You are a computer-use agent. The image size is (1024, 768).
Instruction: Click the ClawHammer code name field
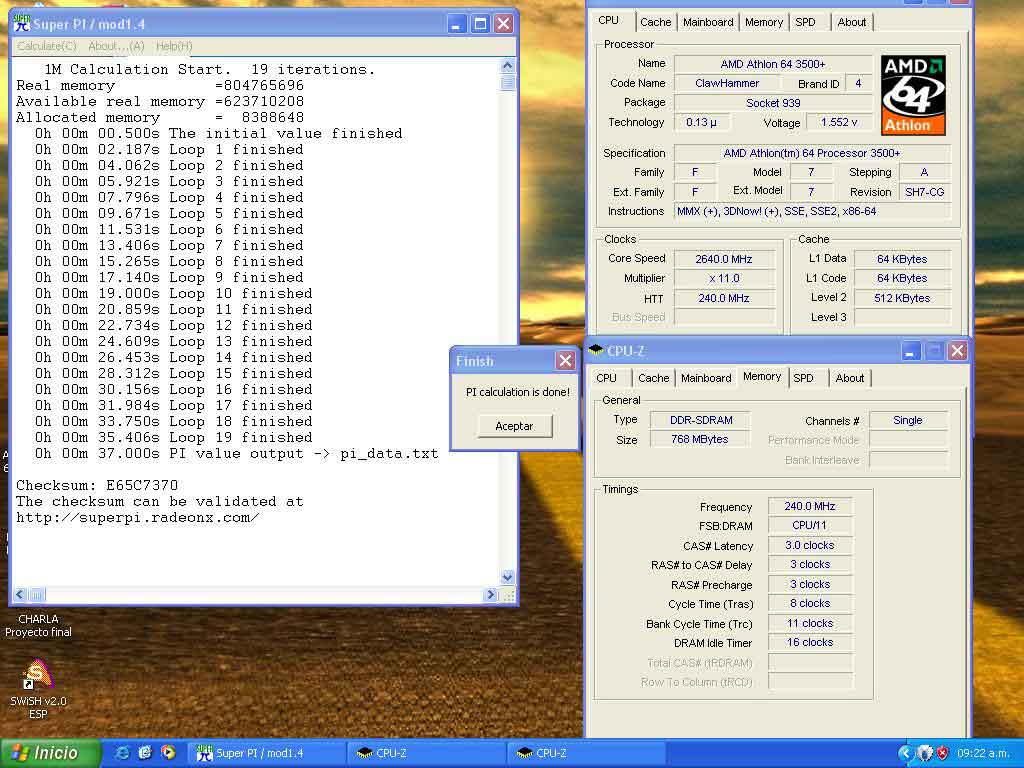[727, 83]
